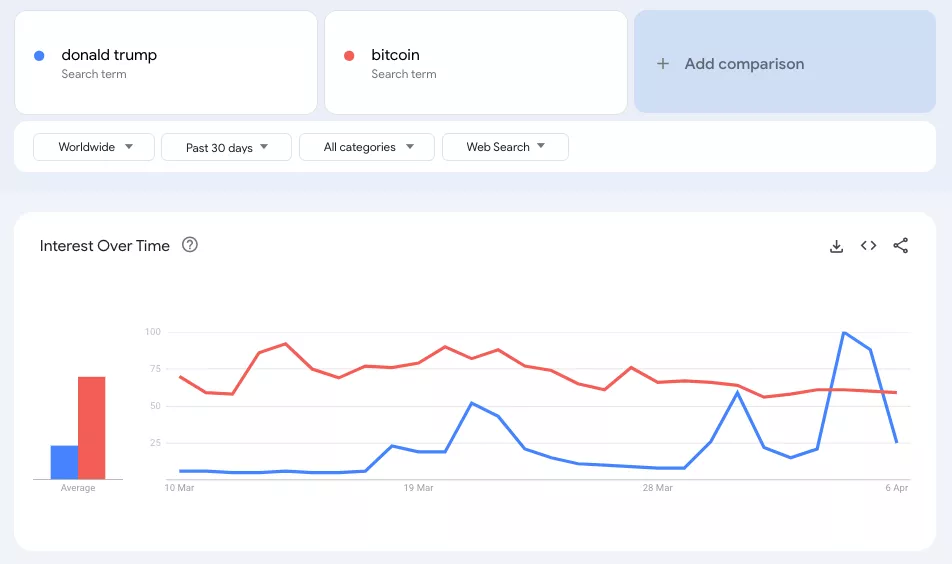952x564 pixels.
Task: Edit the bitcoin search term
Action: 395,55
